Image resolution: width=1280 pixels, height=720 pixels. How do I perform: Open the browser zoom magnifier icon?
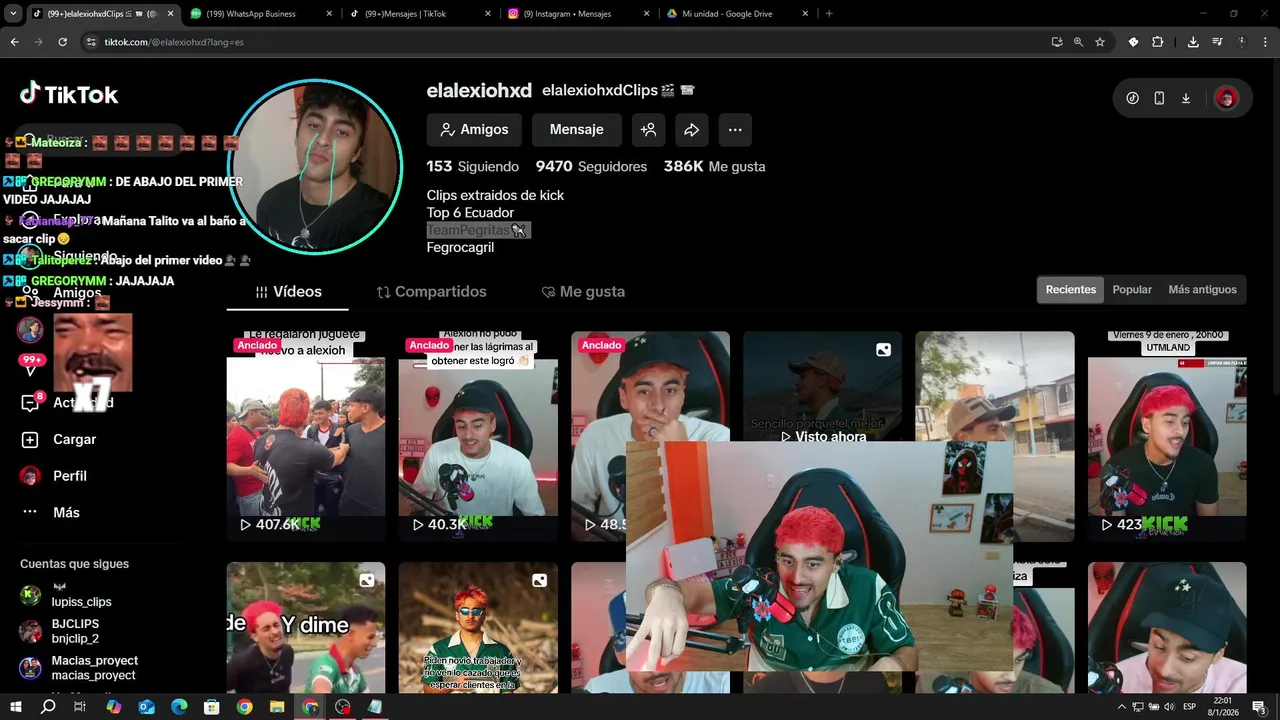[1078, 42]
